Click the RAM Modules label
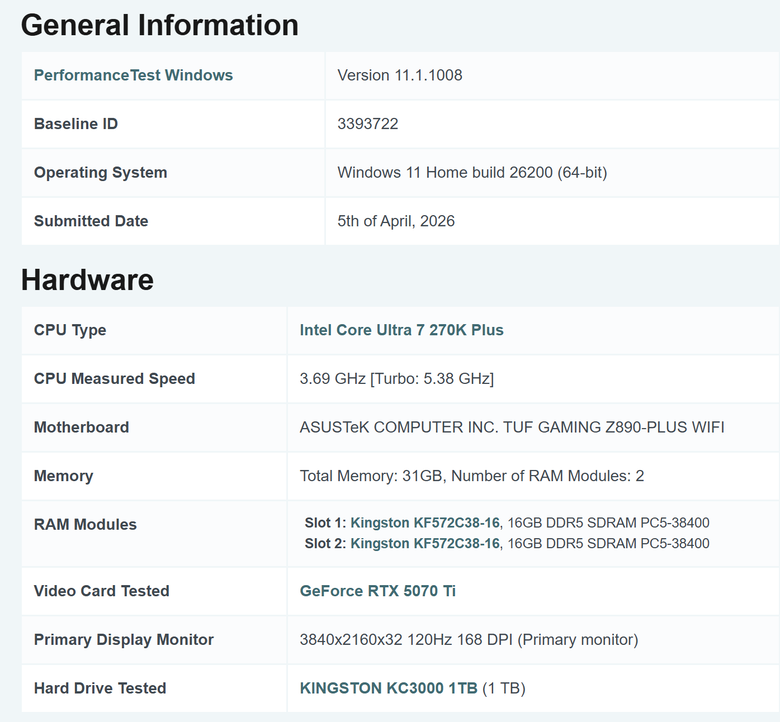 click(x=85, y=524)
